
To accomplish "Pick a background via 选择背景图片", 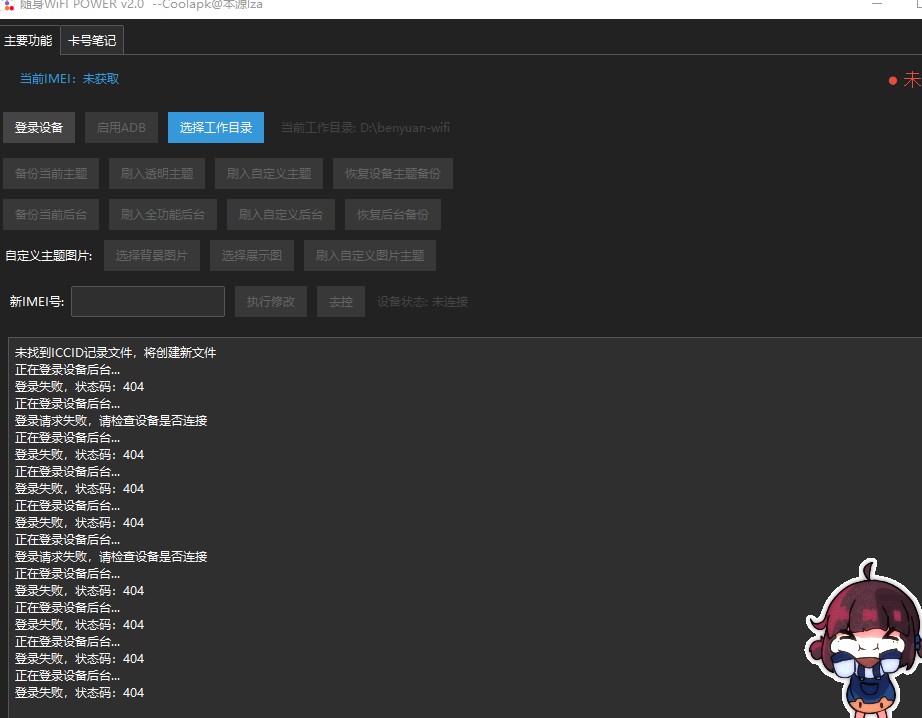I will [152, 256].
